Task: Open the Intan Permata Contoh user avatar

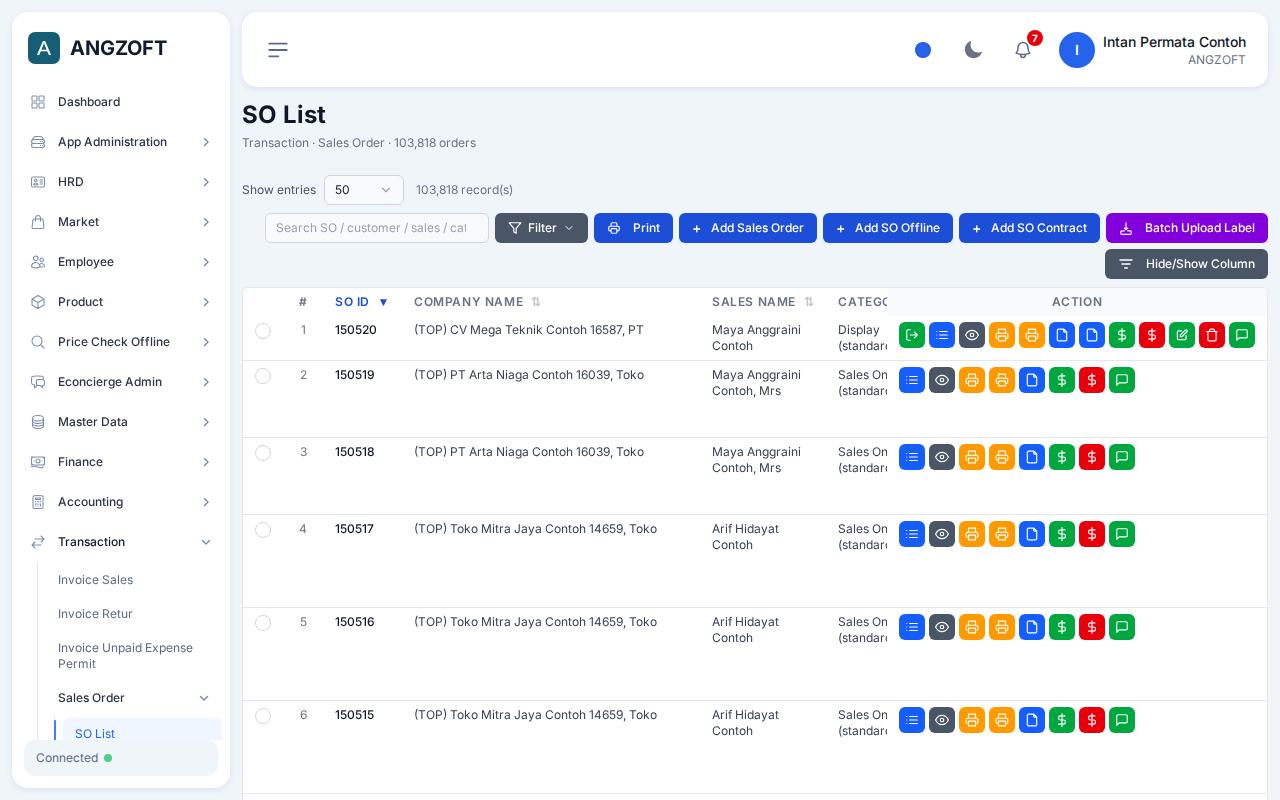Action: [1077, 50]
